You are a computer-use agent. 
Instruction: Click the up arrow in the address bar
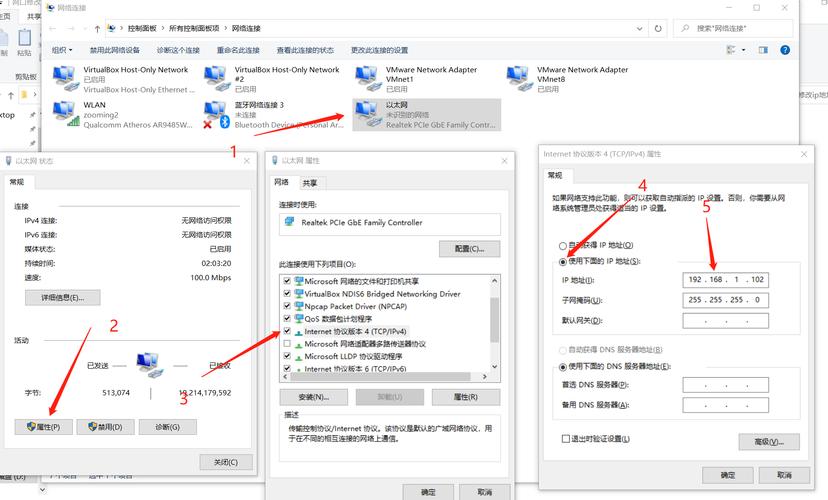[x=96, y=29]
